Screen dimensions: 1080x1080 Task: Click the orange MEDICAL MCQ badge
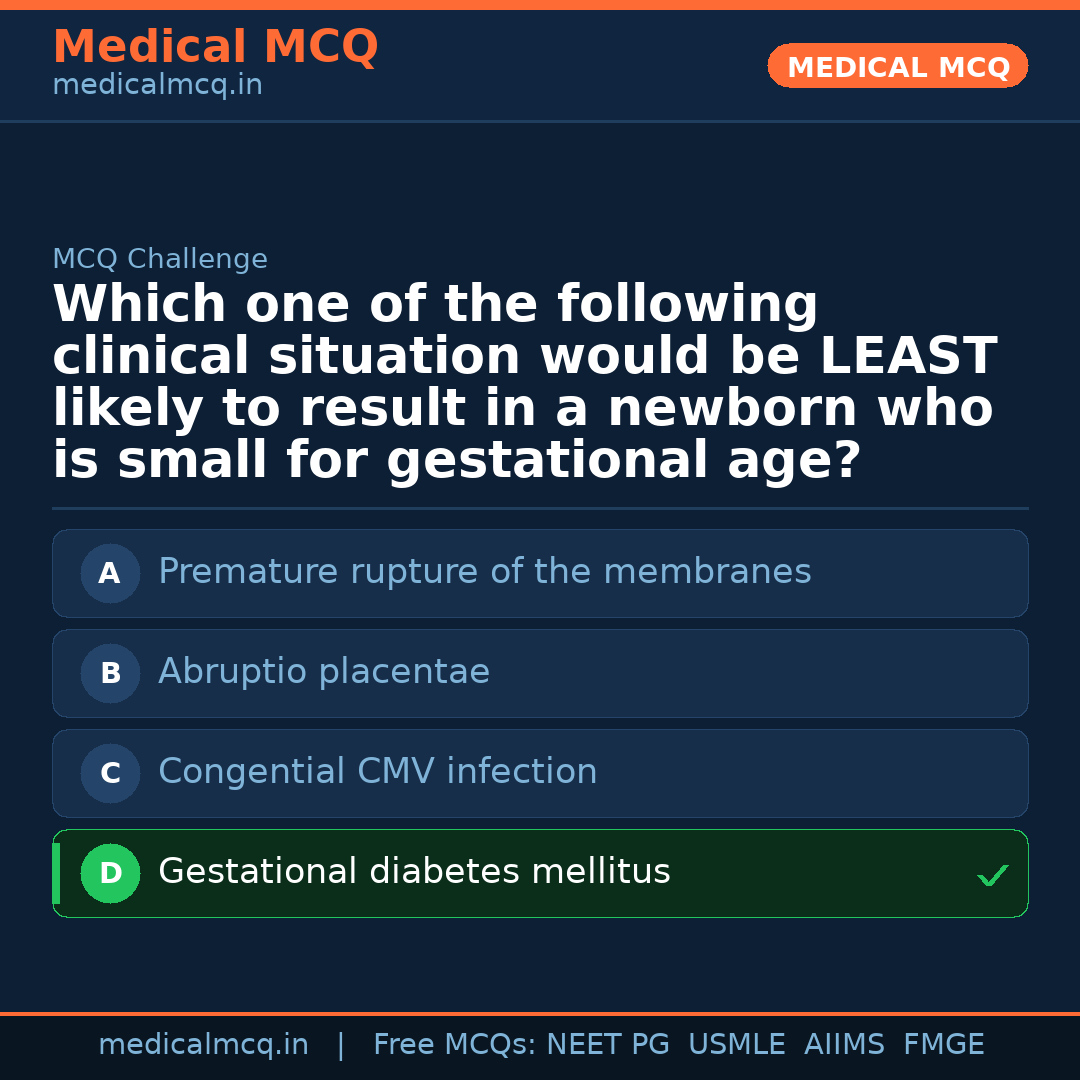click(897, 66)
